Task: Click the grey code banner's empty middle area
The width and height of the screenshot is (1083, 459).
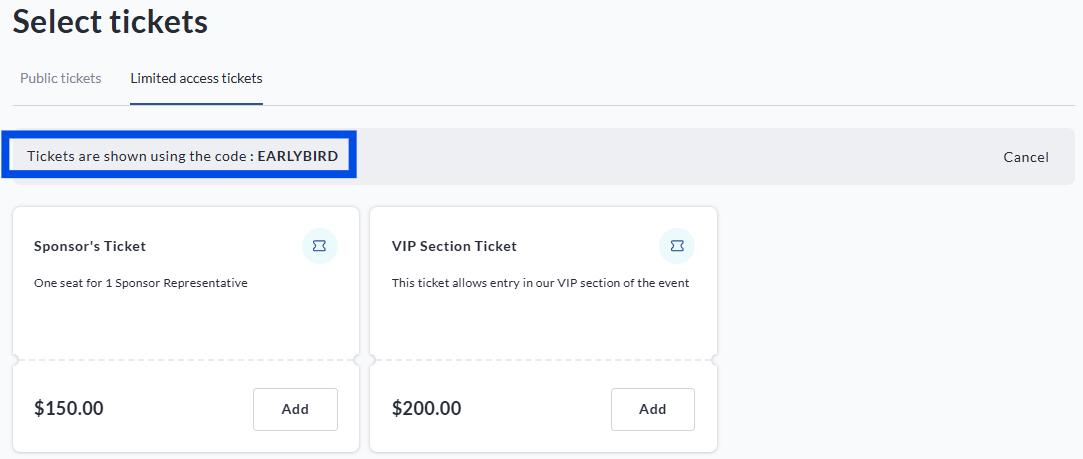Action: coord(670,157)
